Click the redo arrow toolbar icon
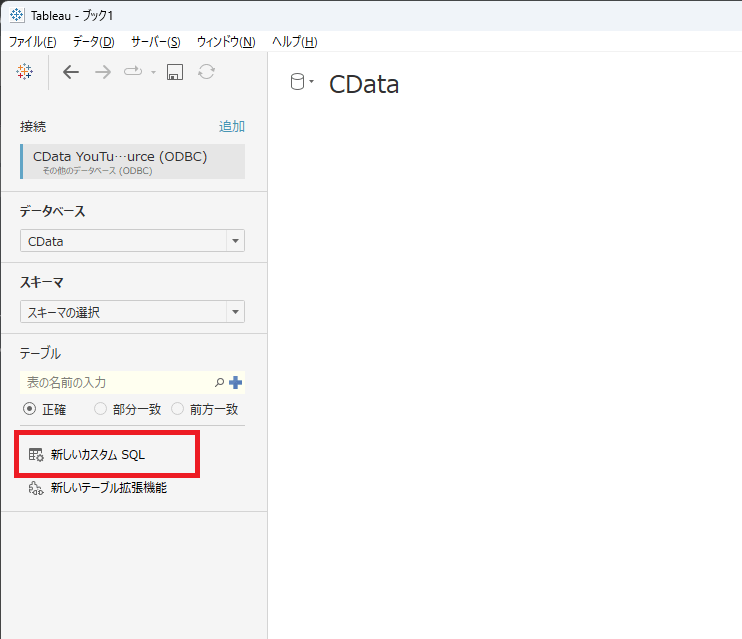The width and height of the screenshot is (742, 639). tap(133, 71)
